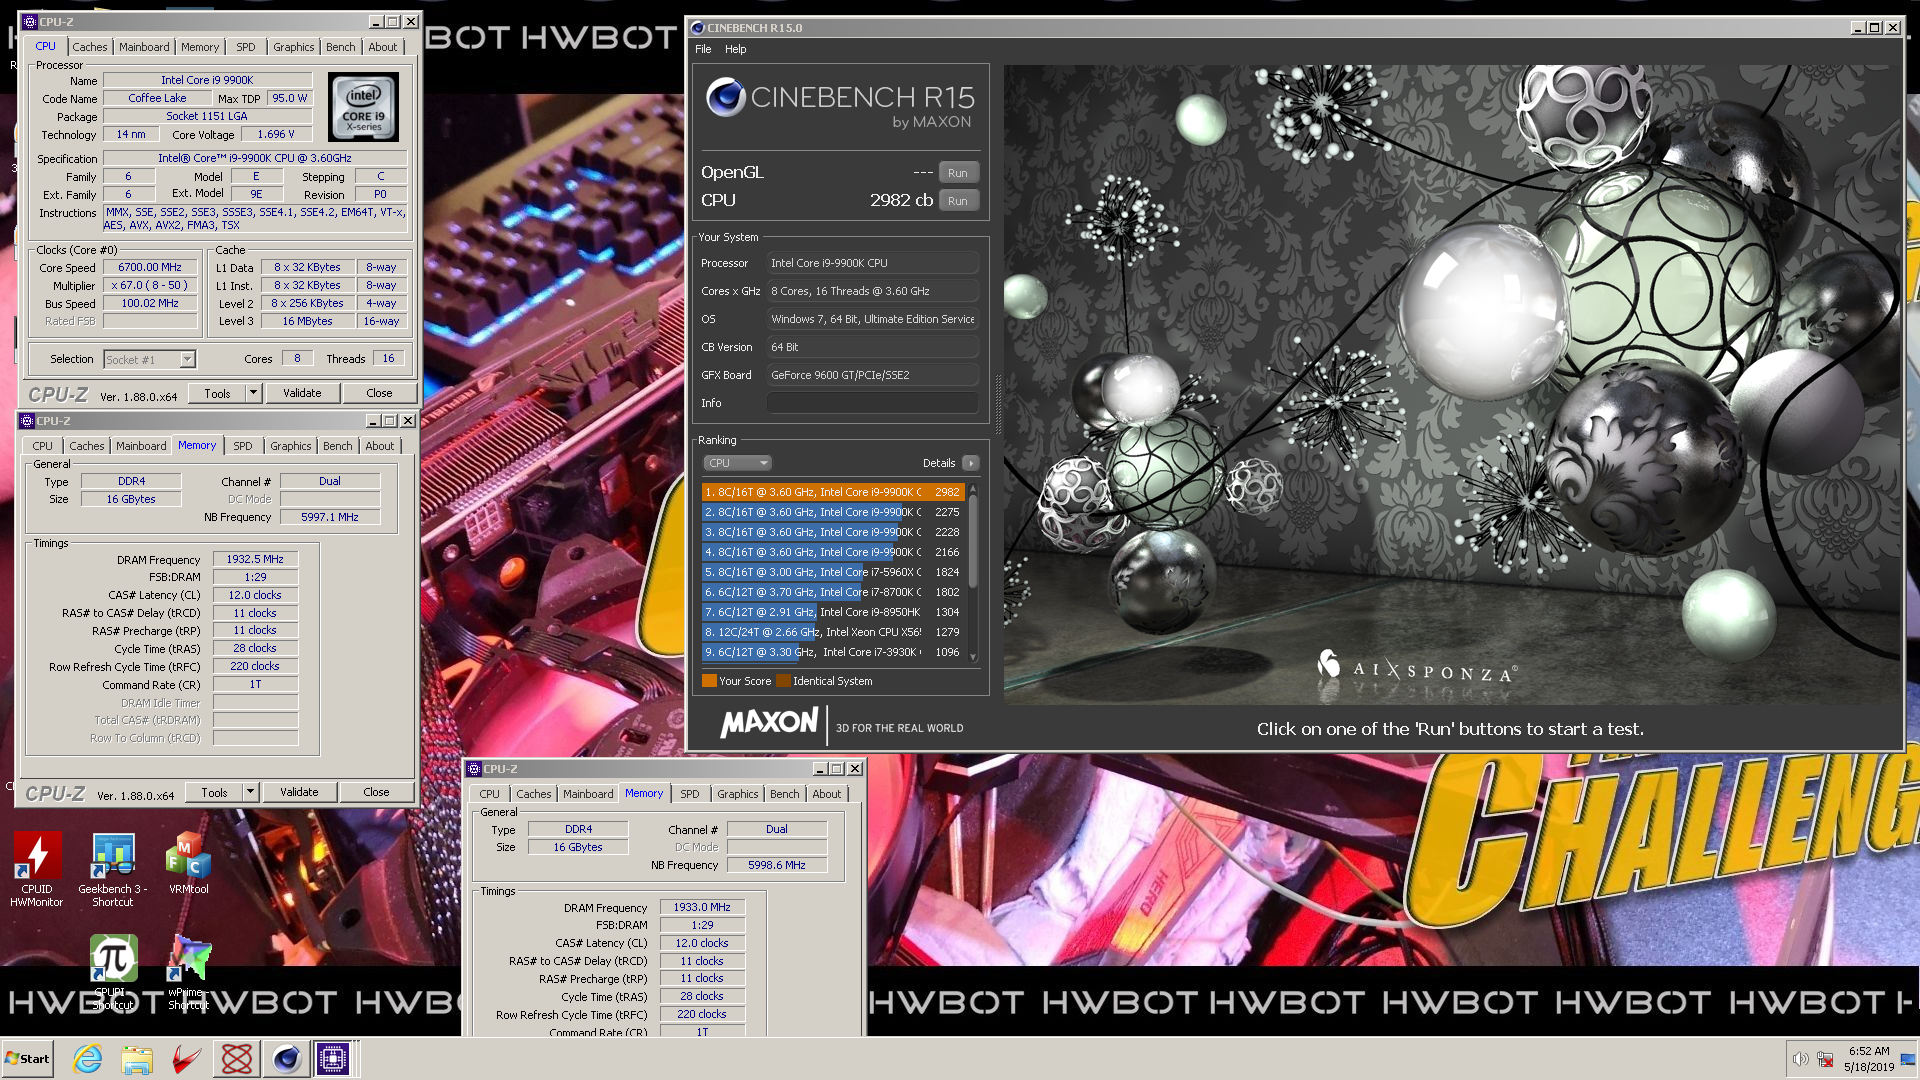Open Memory tab in top CPU-Z
The image size is (1920, 1080).
tap(200, 47)
